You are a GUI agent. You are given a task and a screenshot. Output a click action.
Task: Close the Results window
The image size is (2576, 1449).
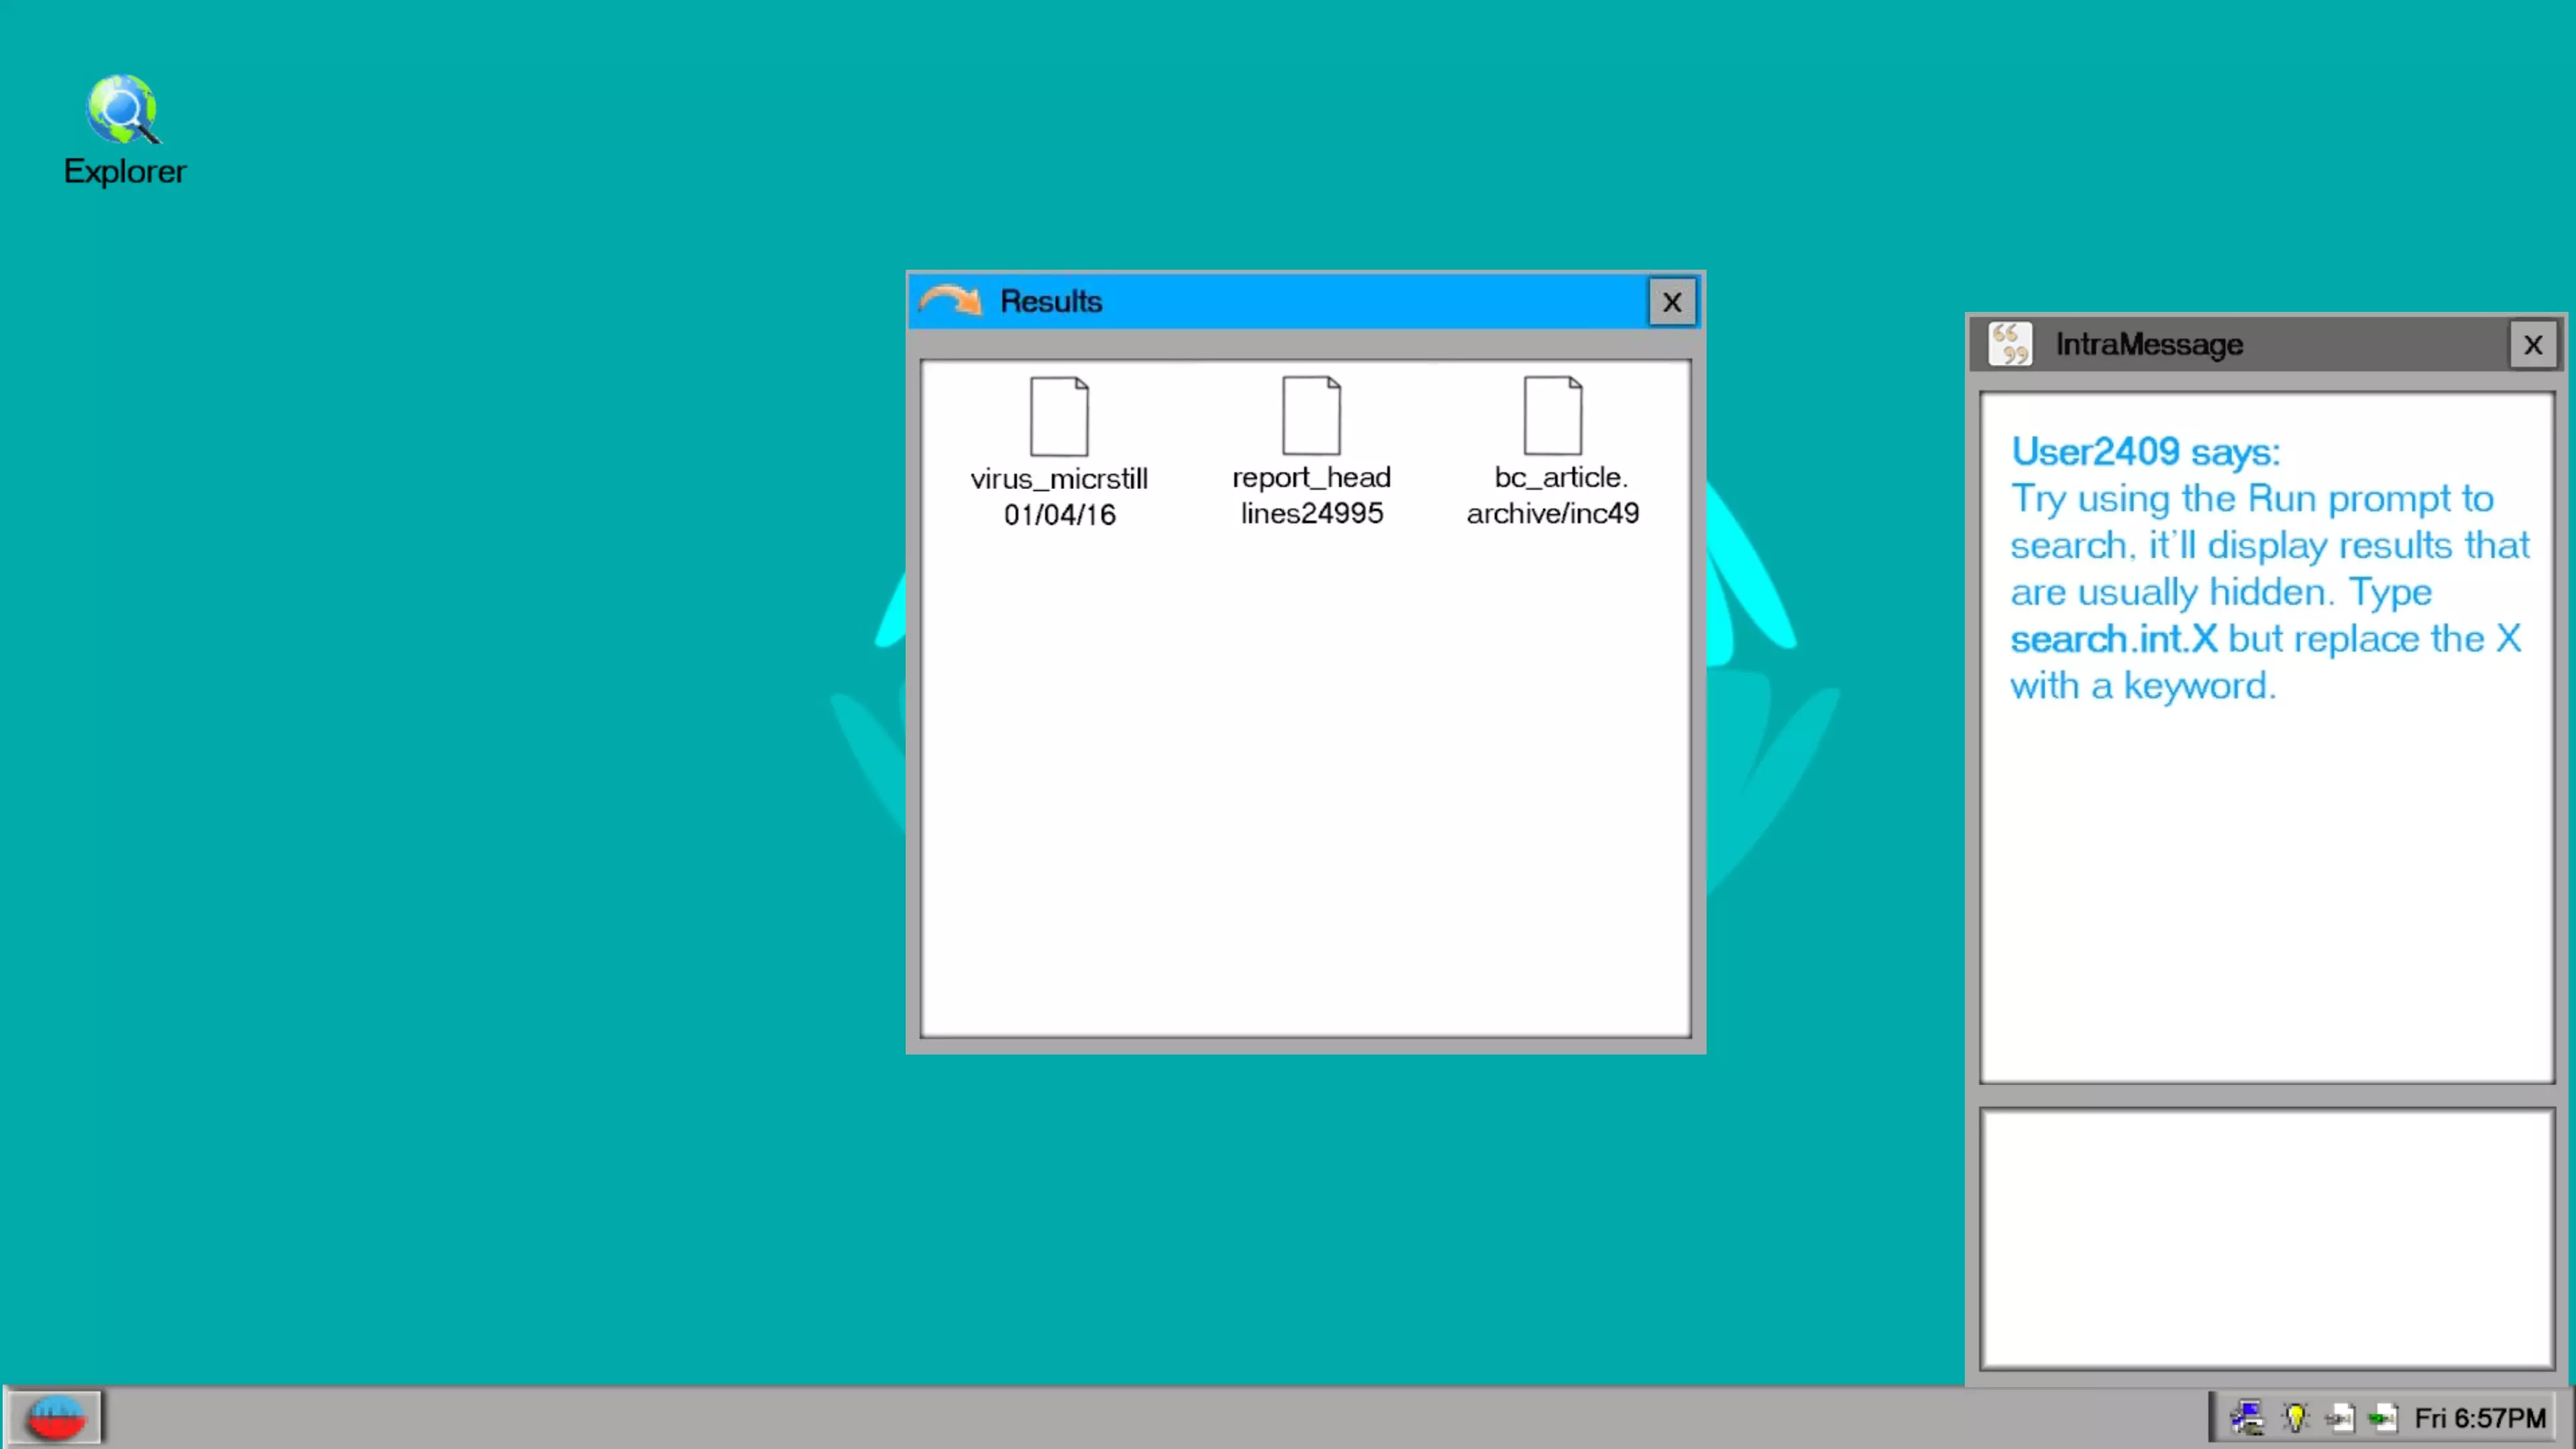coord(1671,302)
